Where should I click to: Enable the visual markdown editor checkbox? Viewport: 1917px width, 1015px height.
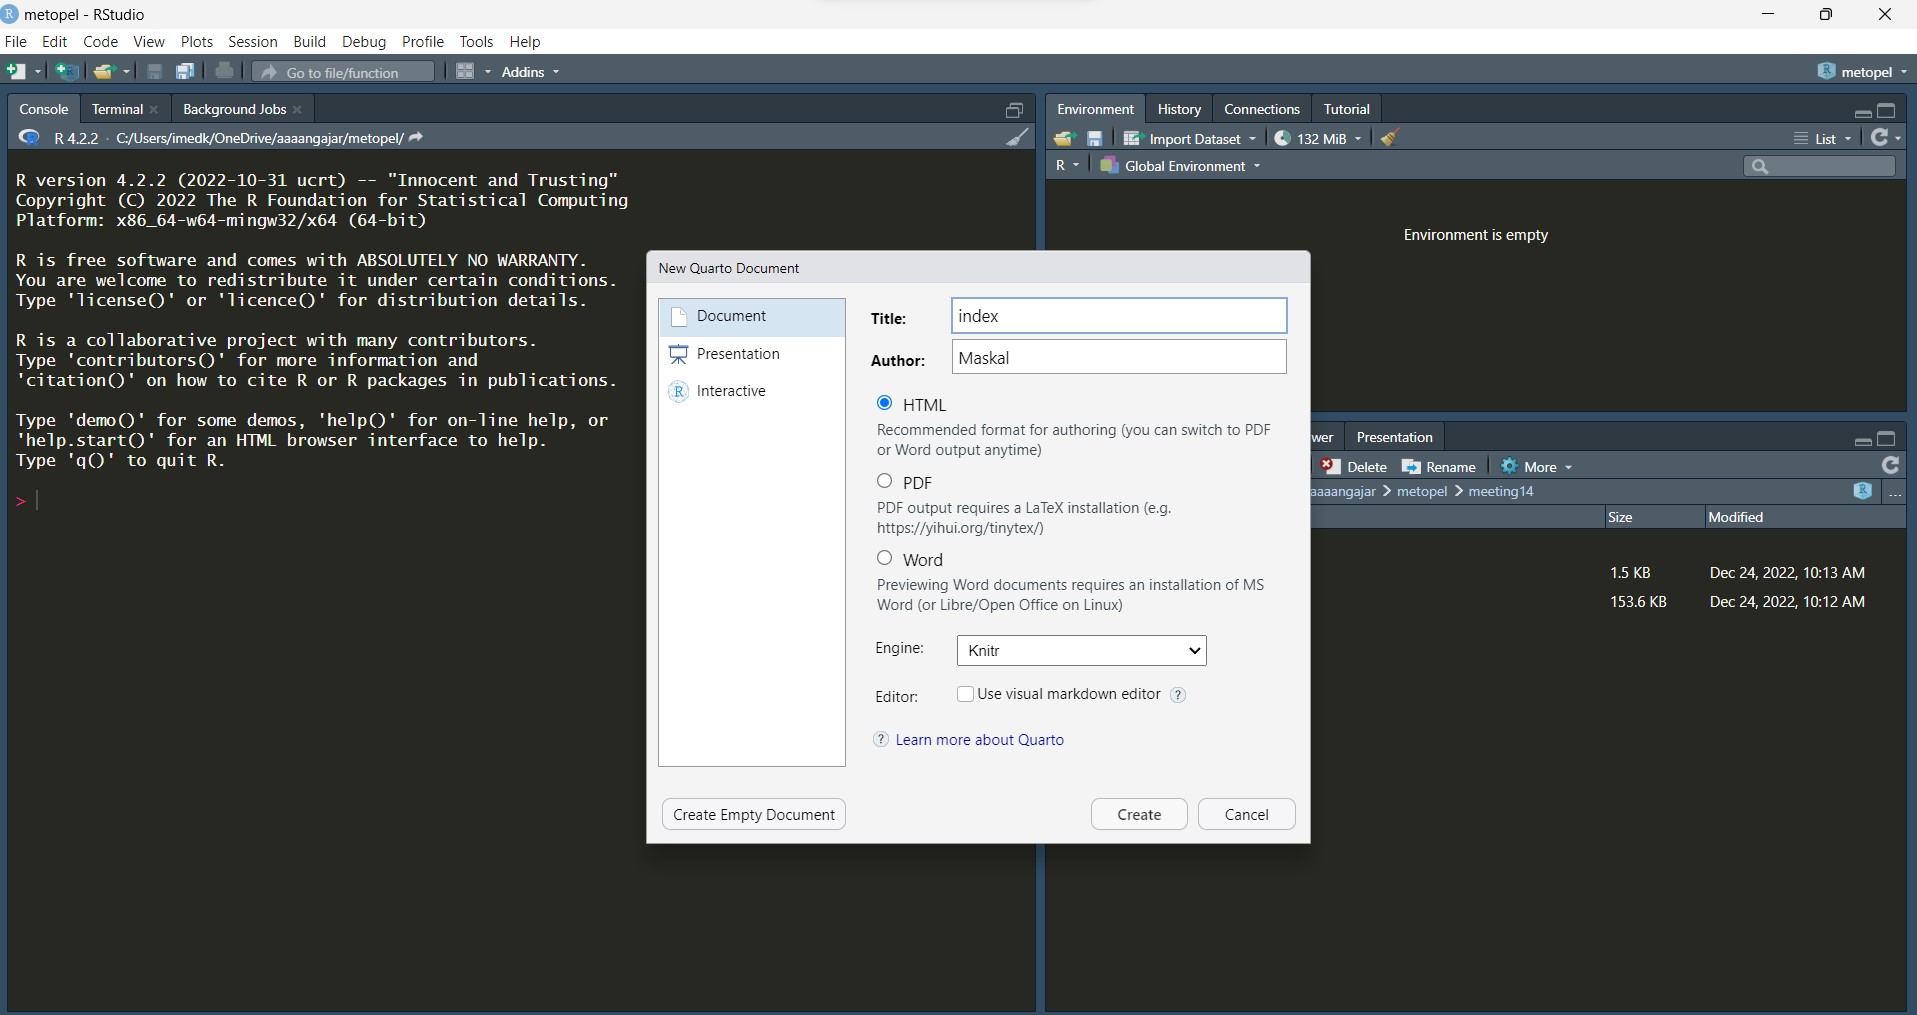click(x=965, y=694)
